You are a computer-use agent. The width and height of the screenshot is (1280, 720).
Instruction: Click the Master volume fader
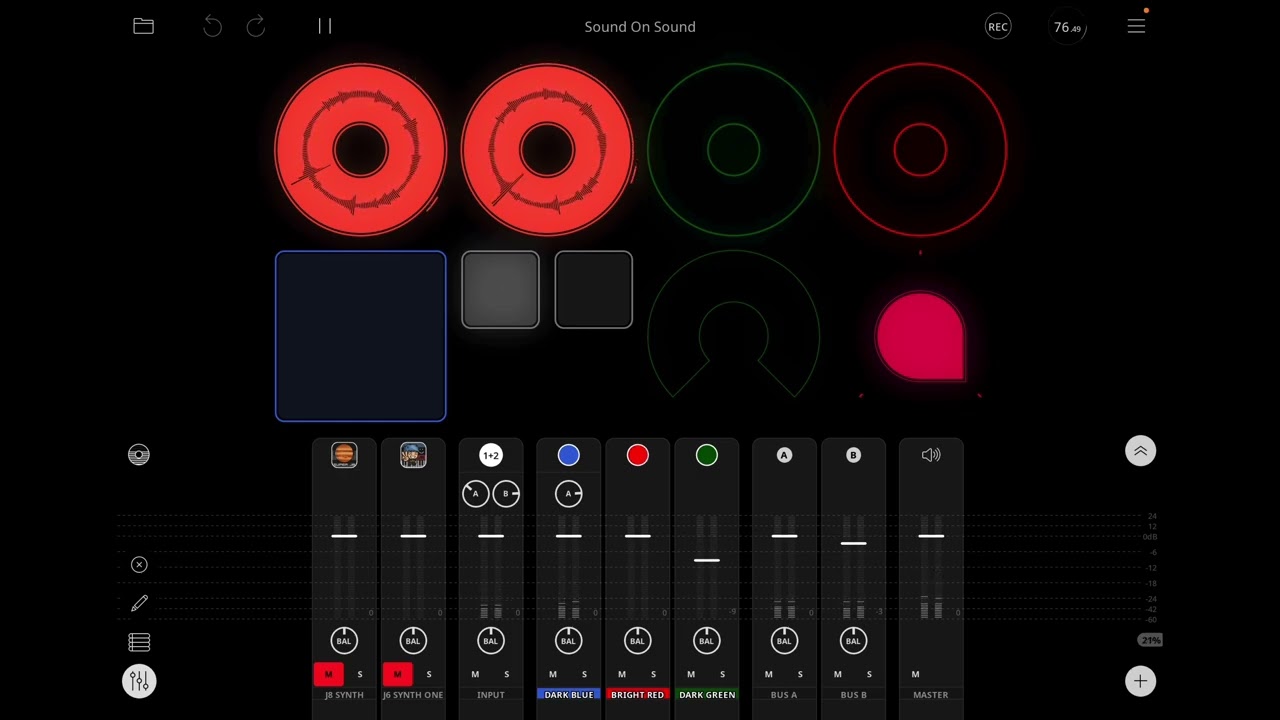click(x=931, y=536)
